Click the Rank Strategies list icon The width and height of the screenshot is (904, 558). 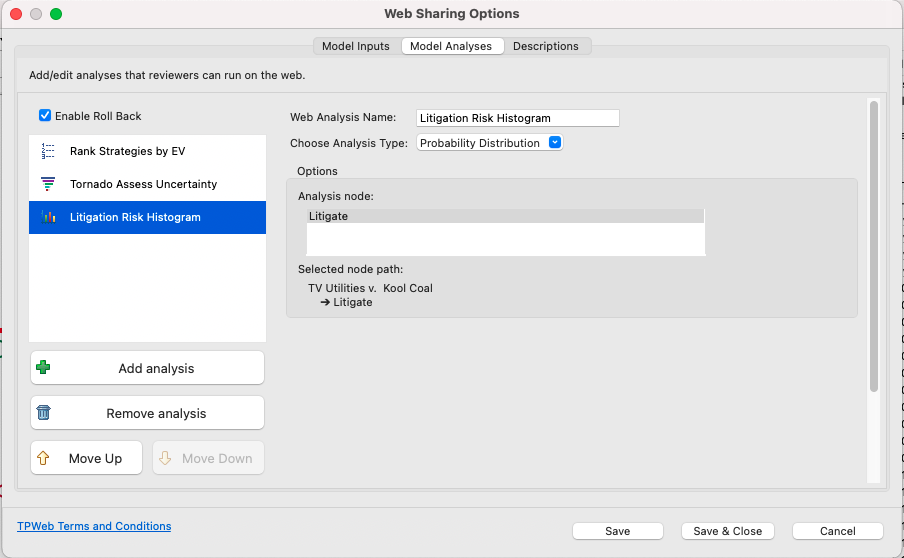pyautogui.click(x=48, y=152)
